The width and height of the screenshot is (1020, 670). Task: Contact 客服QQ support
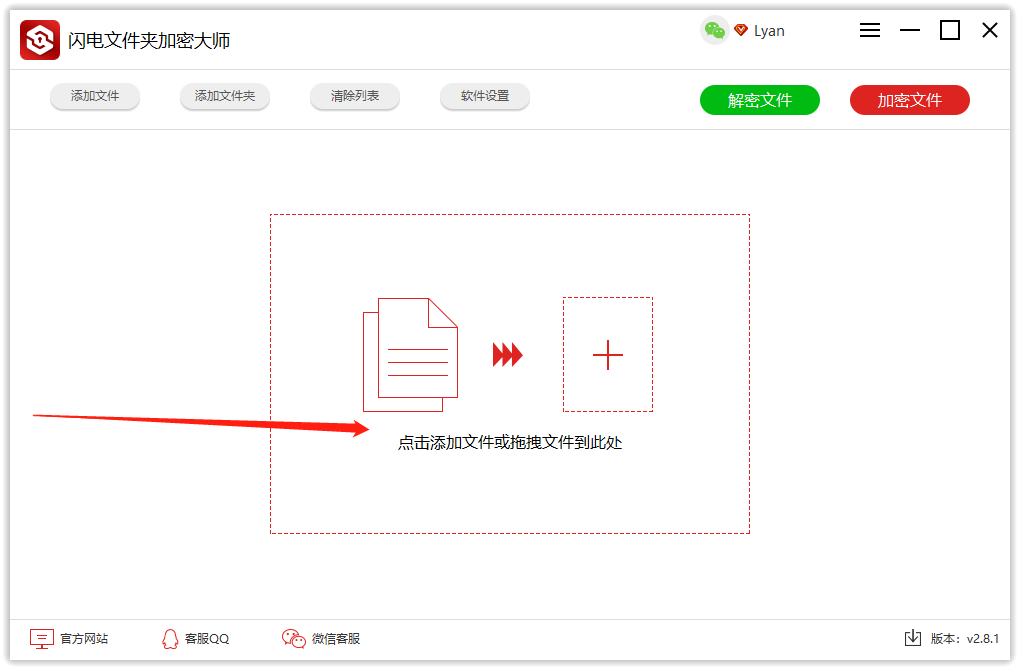[207, 639]
